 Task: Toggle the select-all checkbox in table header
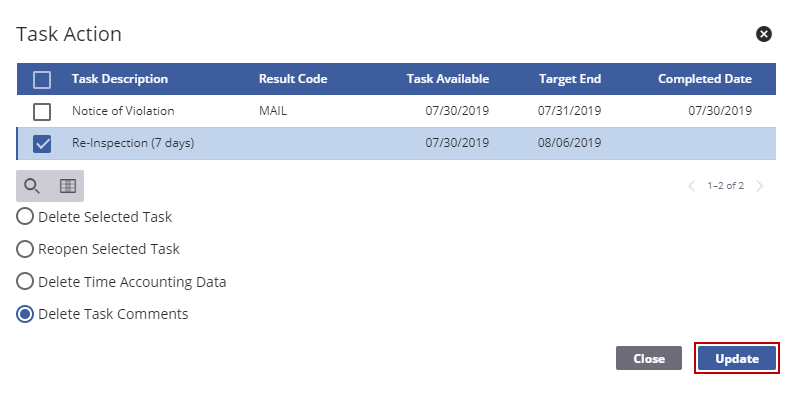point(42,79)
